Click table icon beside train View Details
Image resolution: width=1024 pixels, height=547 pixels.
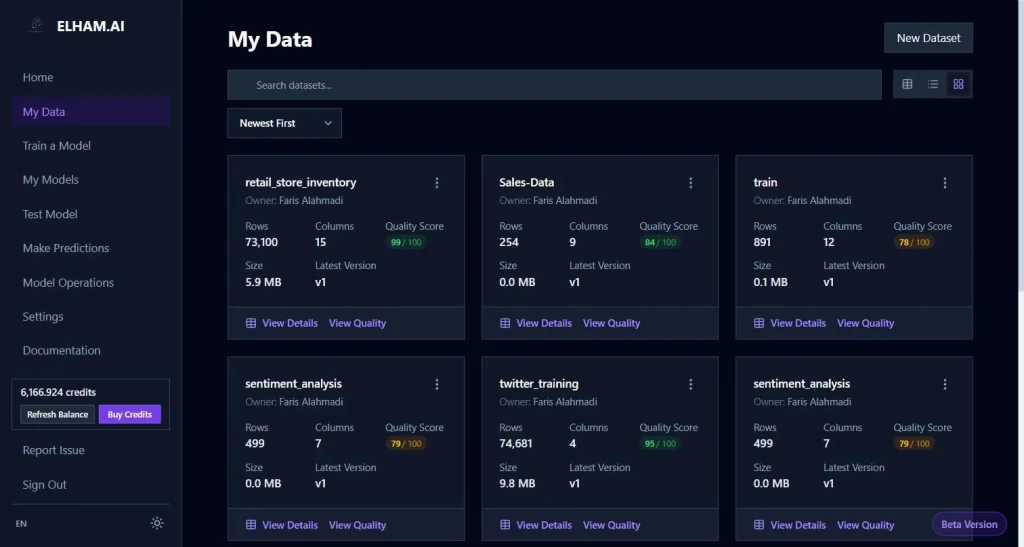click(x=759, y=323)
